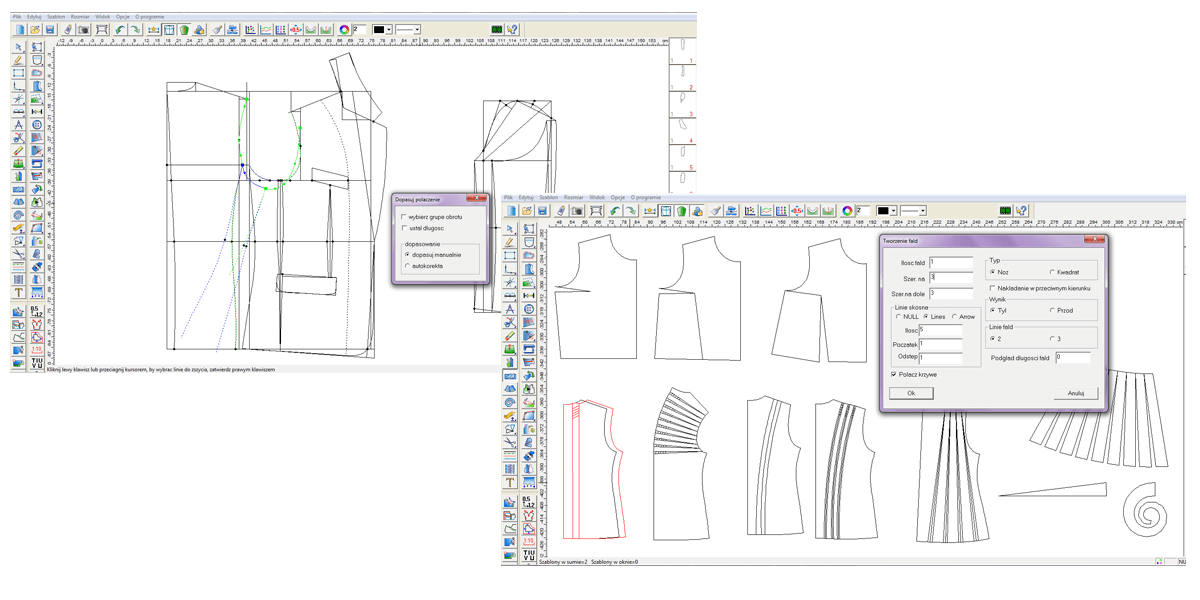Open 'O programie' menu in front window
1200x600 pixels.
[645, 198]
